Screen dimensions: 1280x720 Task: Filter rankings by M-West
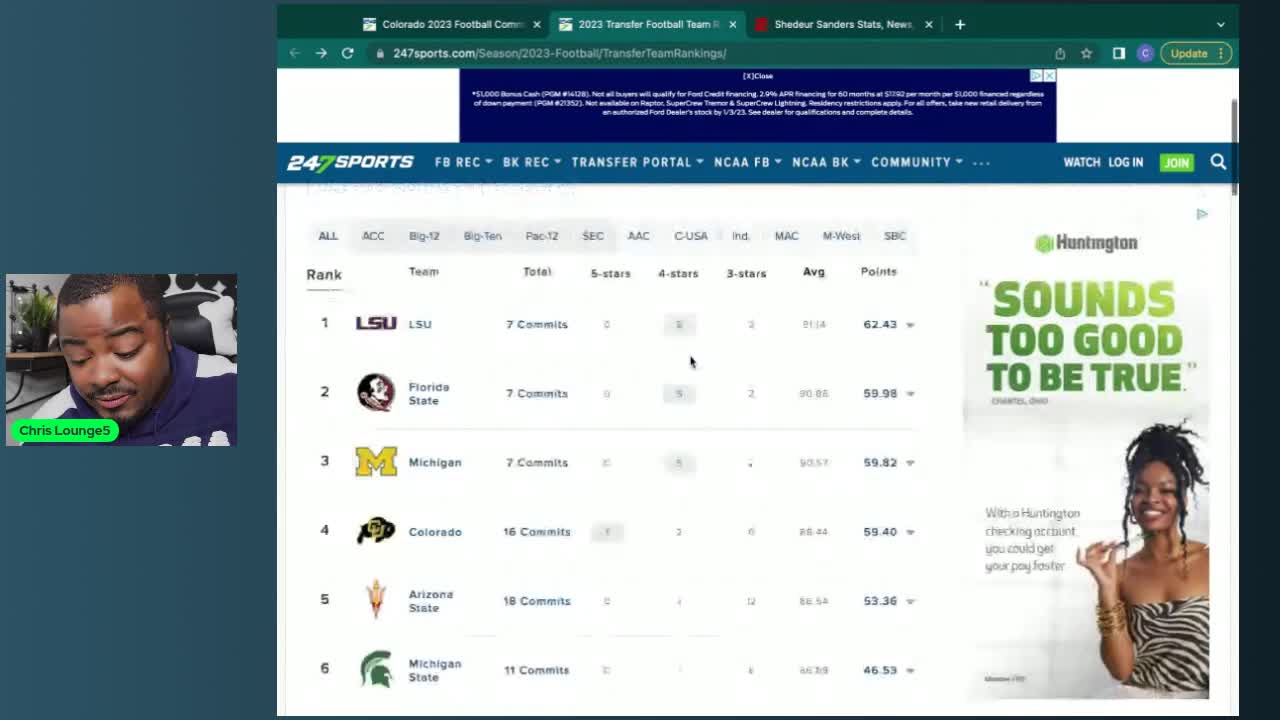click(841, 236)
